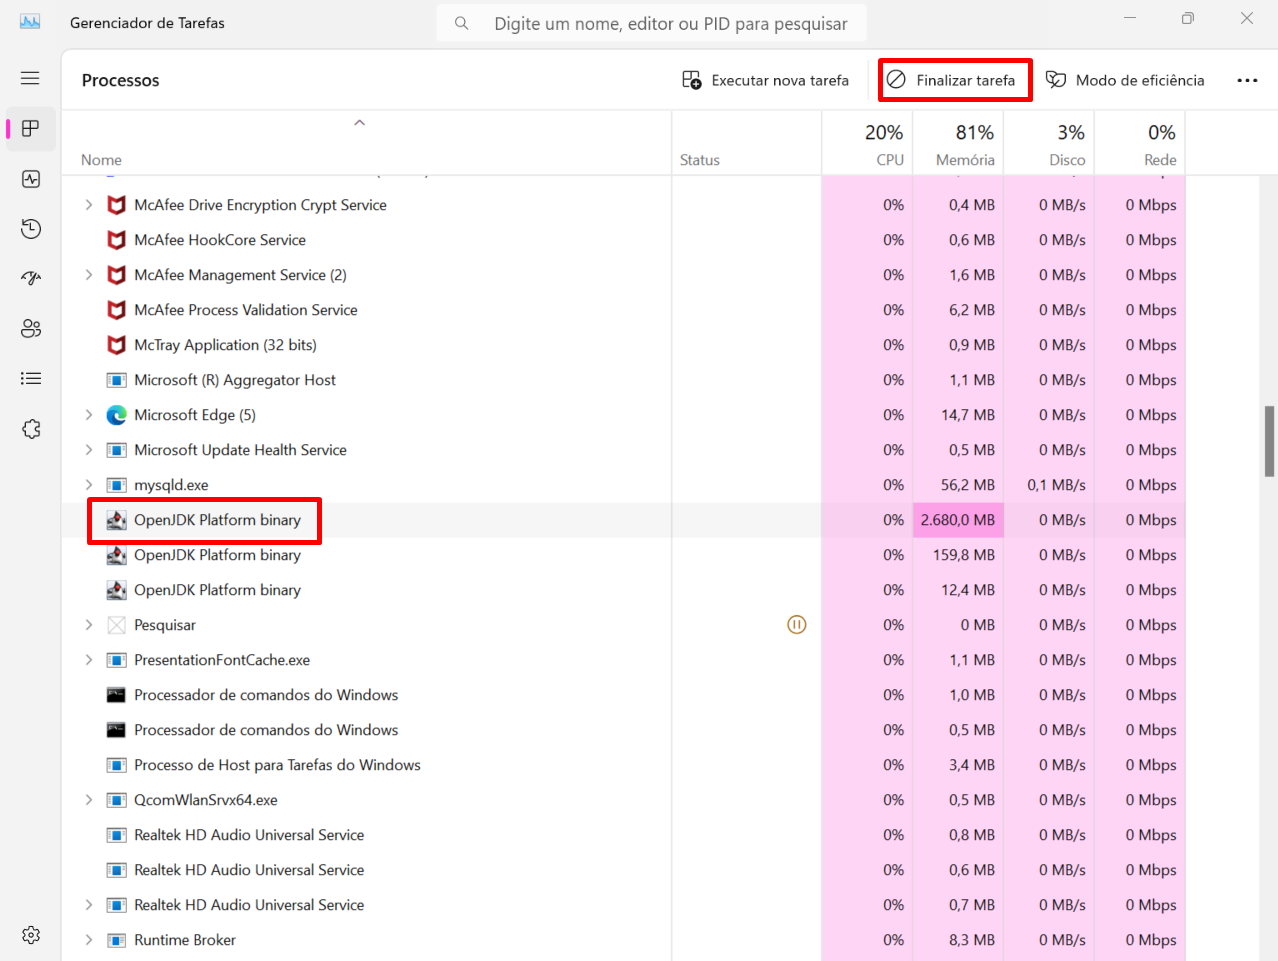This screenshot has width=1278, height=961.
Task: Open the Performance page icon in sidebar
Action: (x=31, y=179)
